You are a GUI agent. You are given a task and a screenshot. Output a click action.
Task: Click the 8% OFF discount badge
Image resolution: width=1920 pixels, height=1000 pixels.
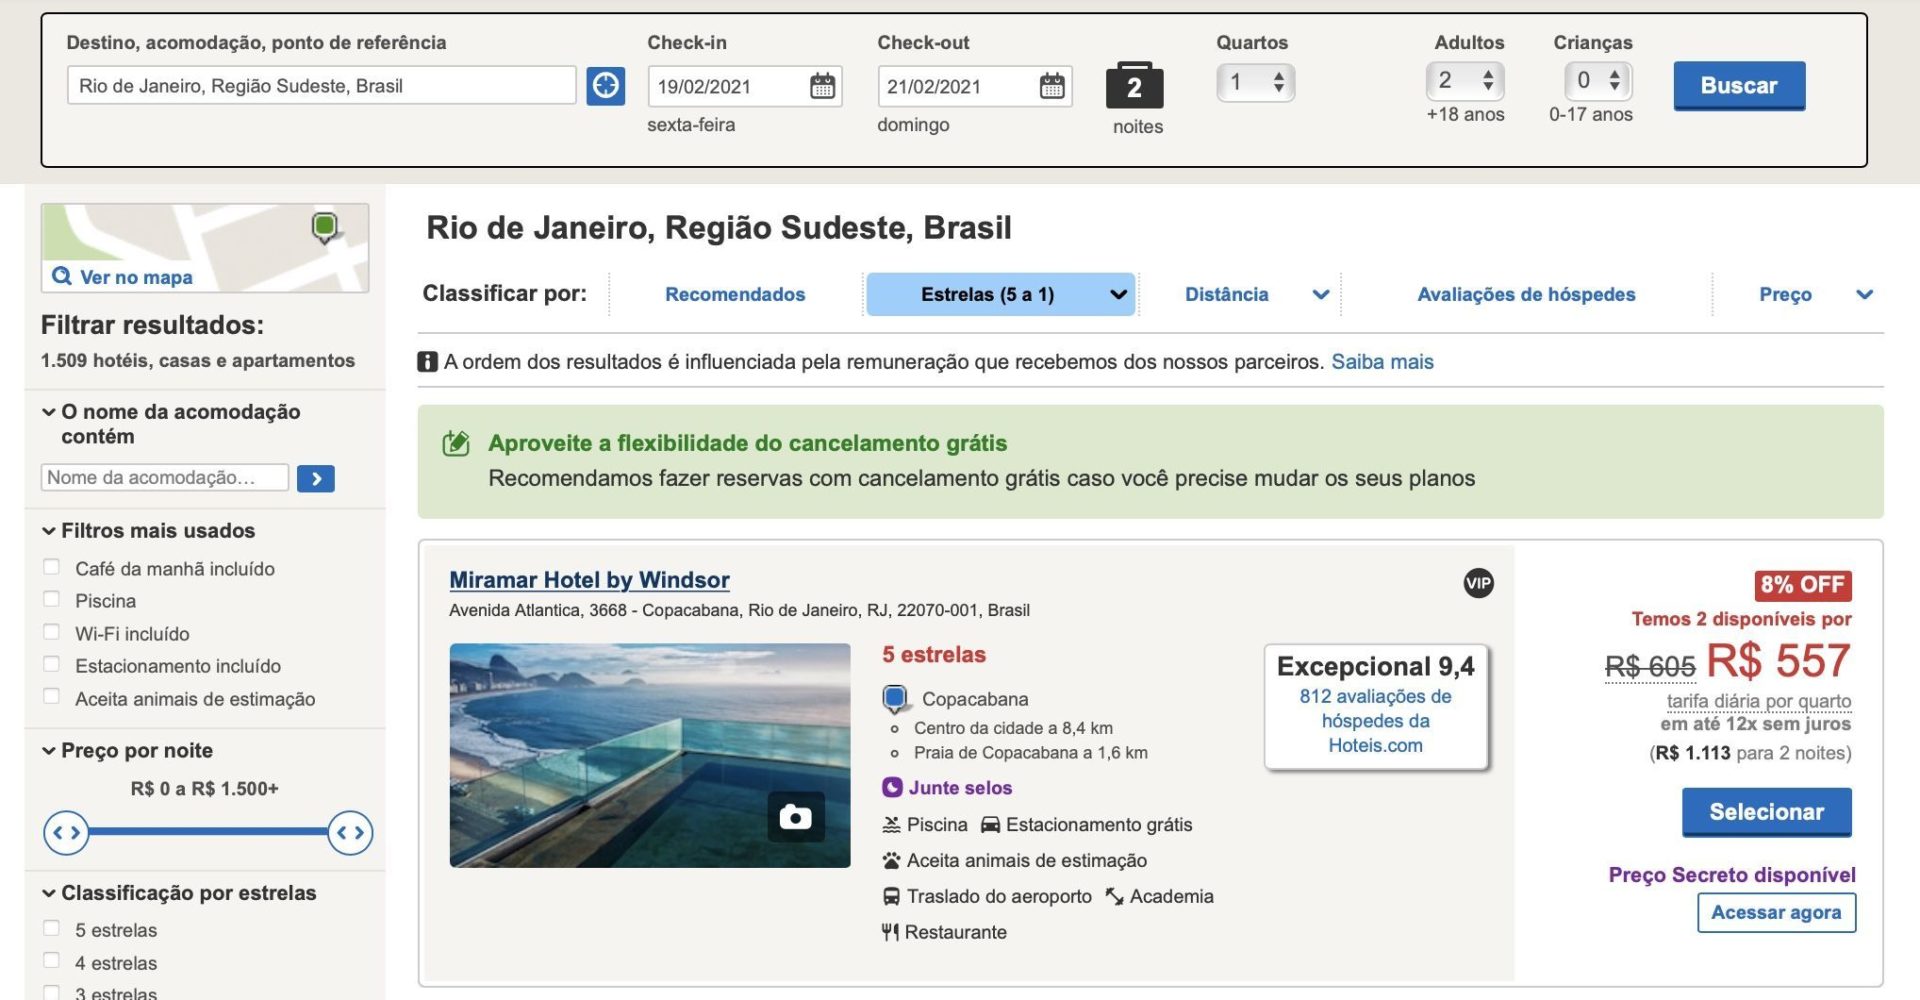coord(1803,585)
